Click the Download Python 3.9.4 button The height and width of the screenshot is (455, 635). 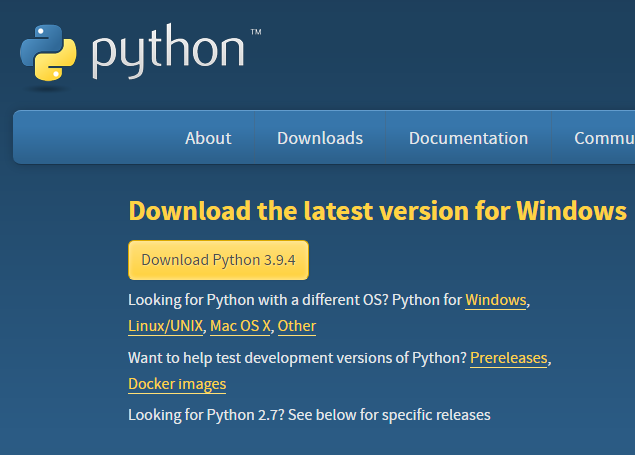point(218,260)
